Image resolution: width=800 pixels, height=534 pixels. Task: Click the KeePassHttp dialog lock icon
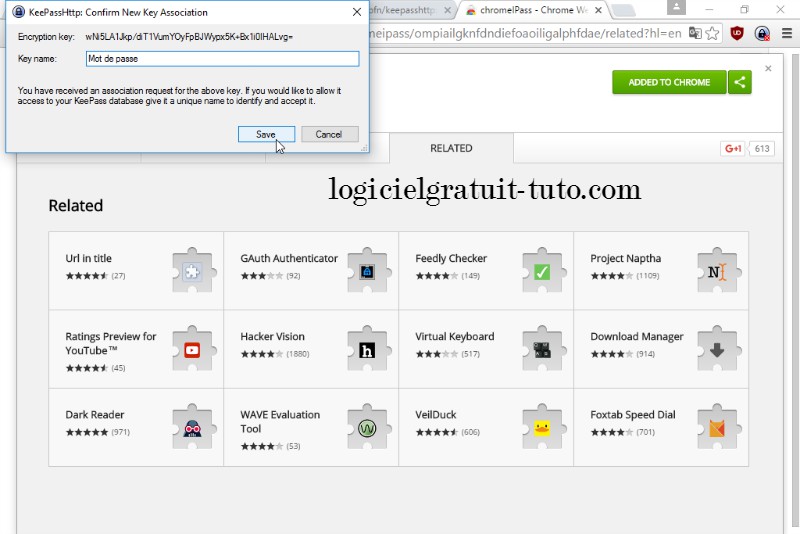18,12
